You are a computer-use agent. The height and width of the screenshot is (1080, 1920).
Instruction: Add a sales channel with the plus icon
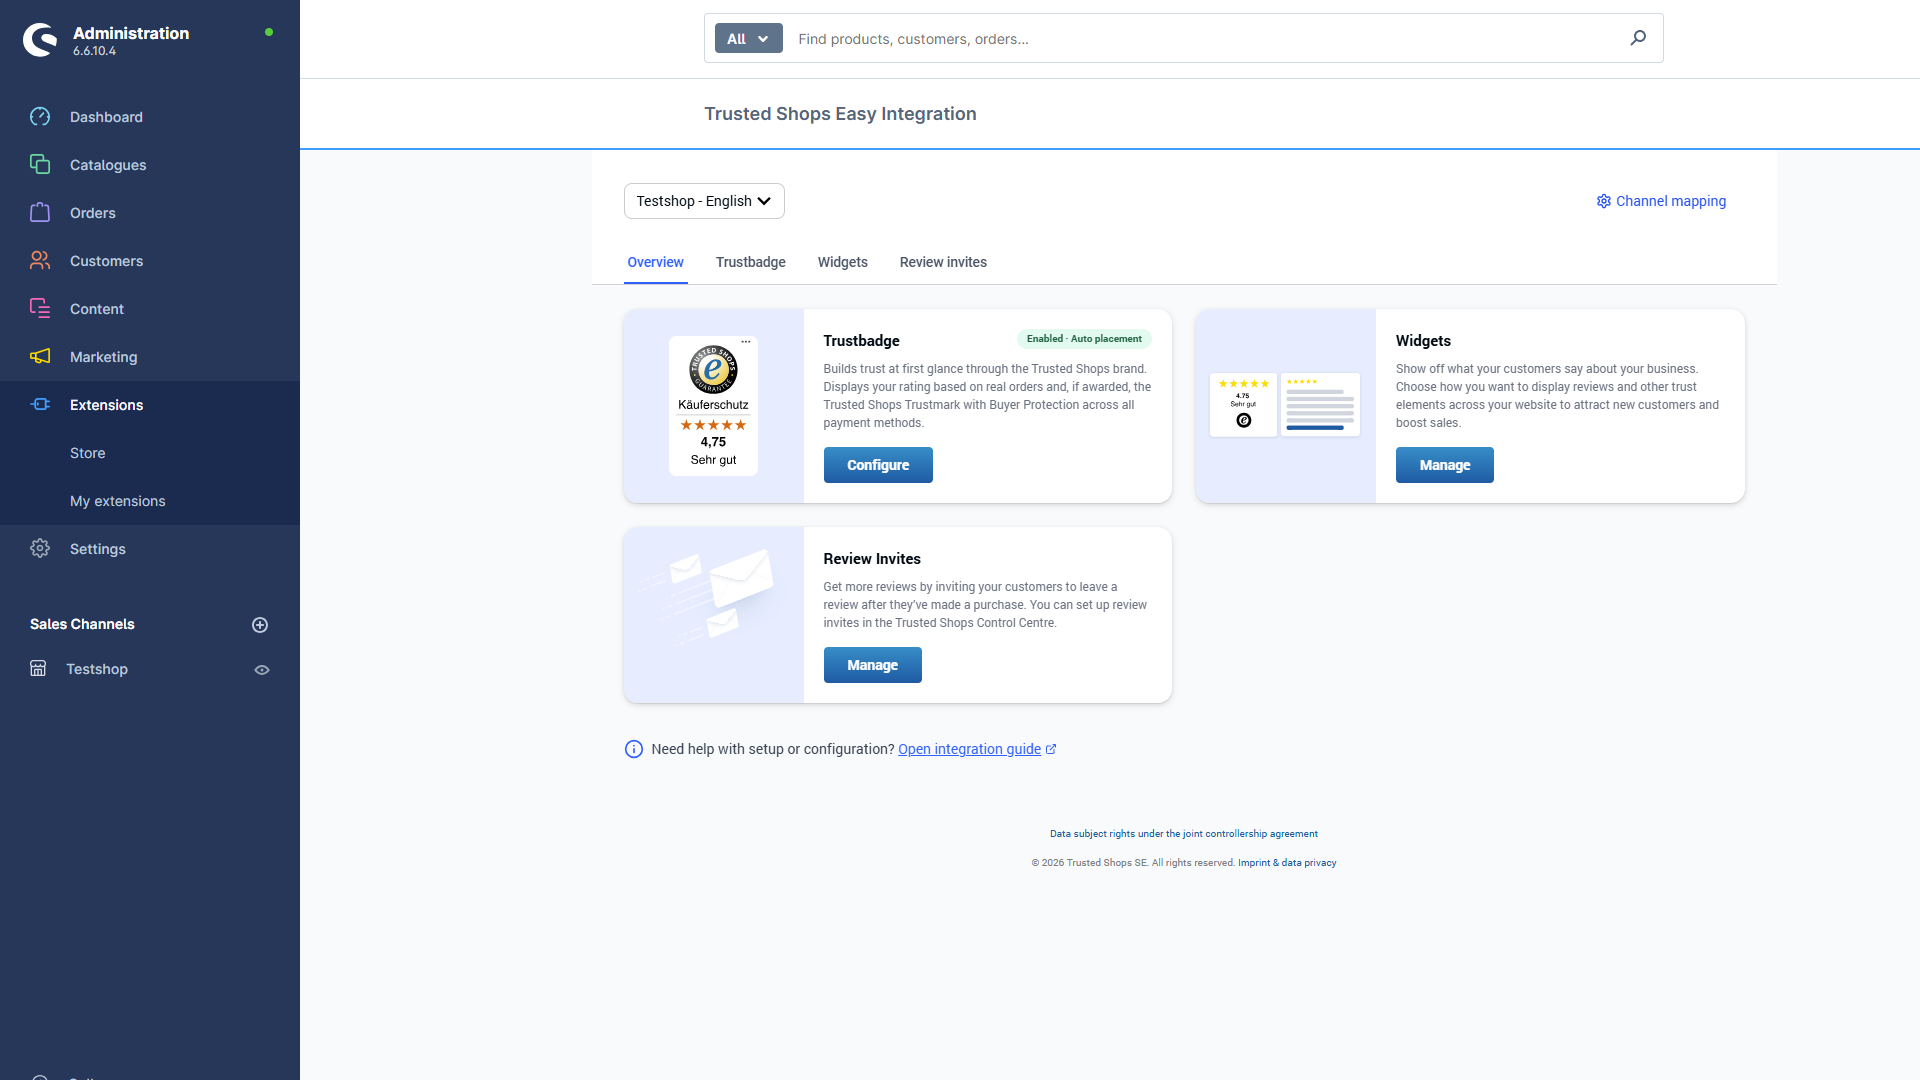pos(260,624)
